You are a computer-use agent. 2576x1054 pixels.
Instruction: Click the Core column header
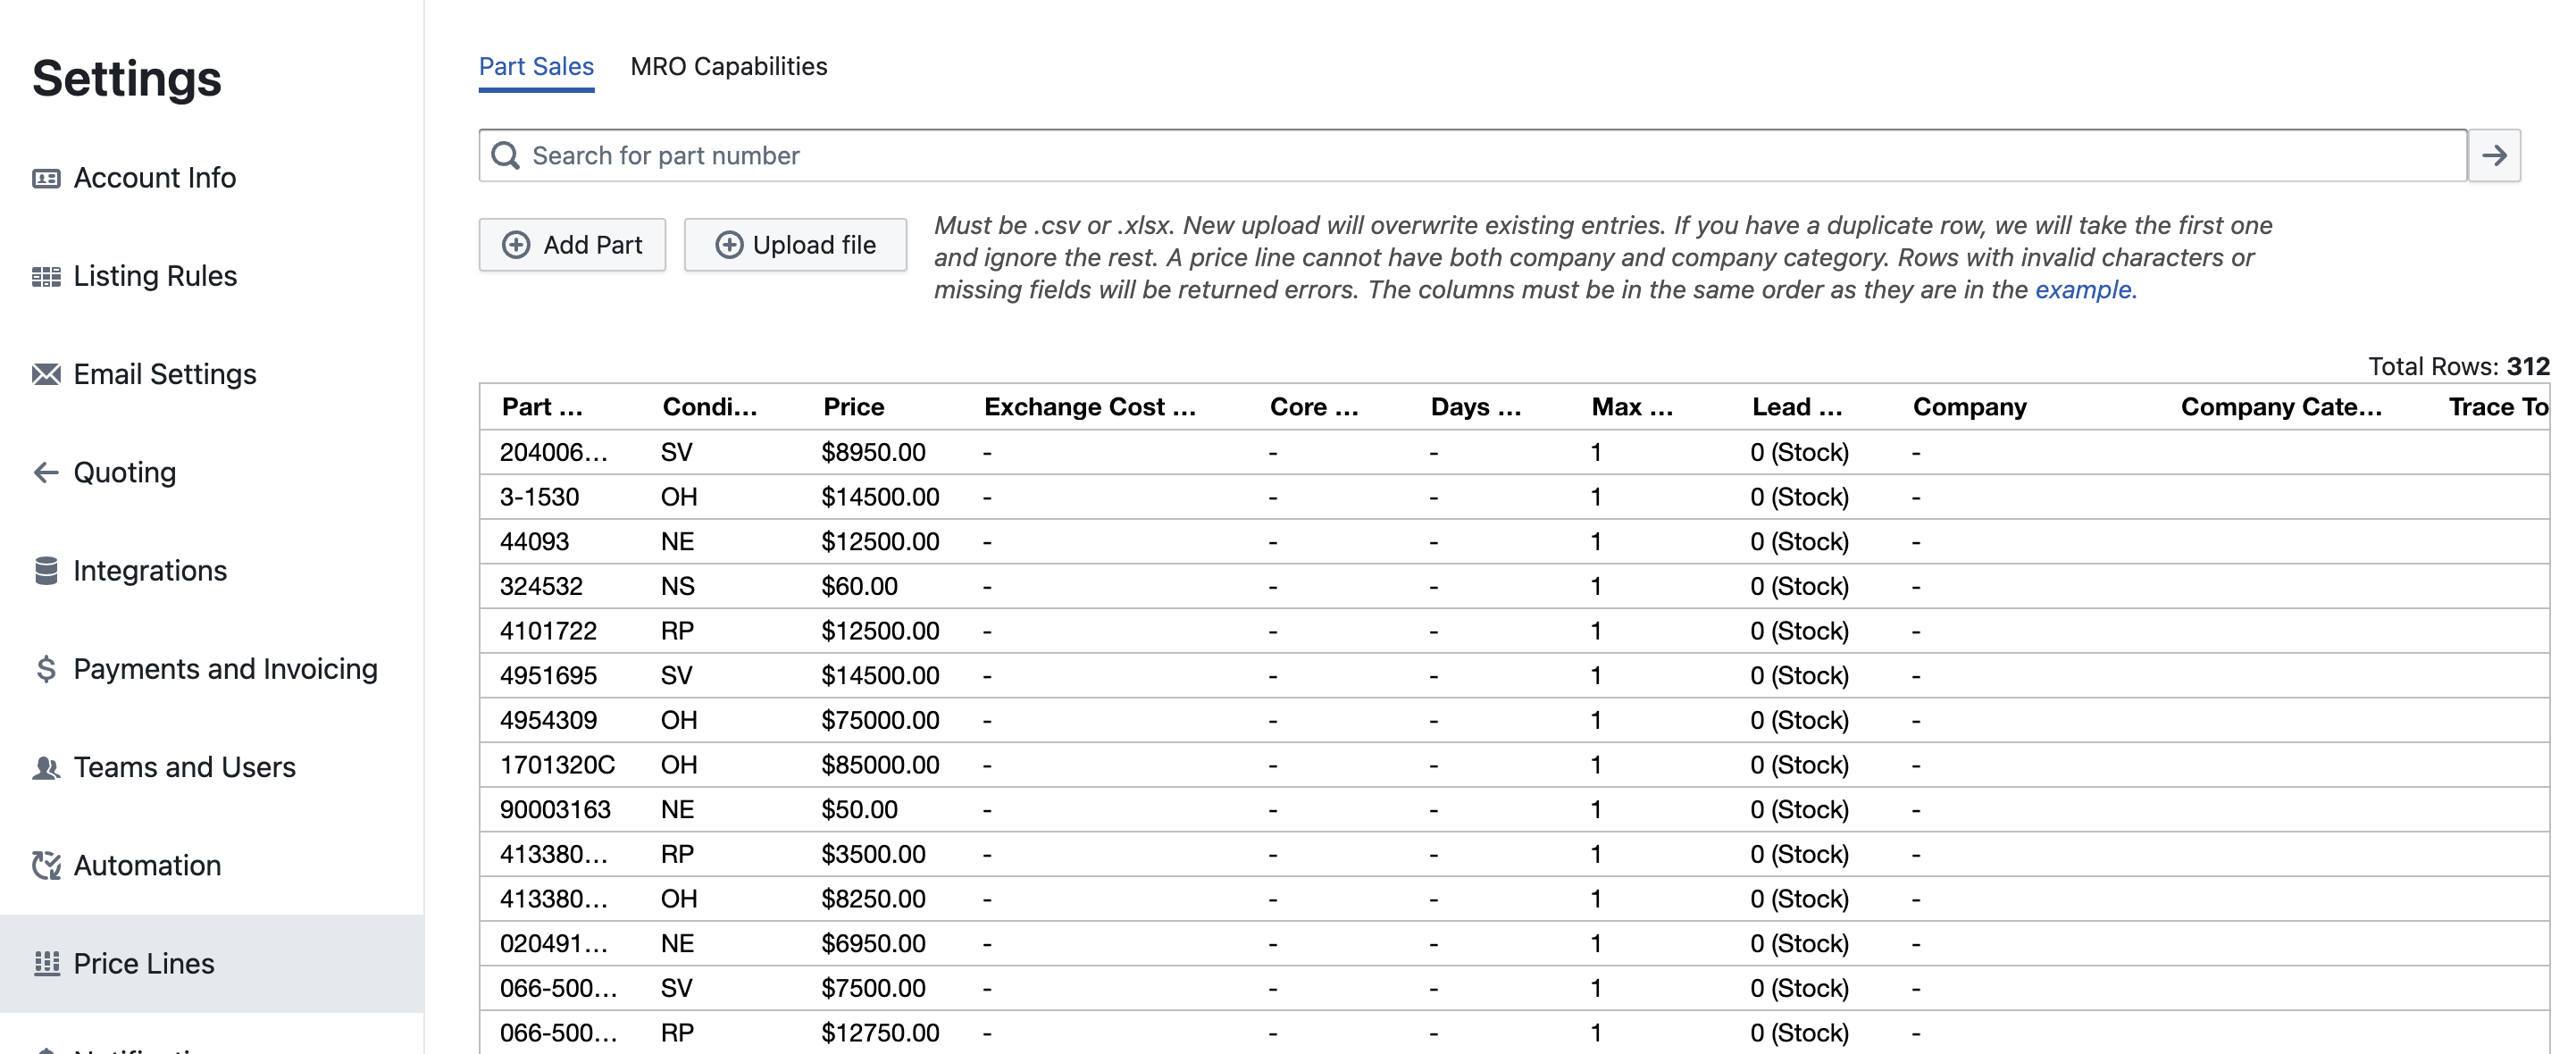click(x=1314, y=407)
